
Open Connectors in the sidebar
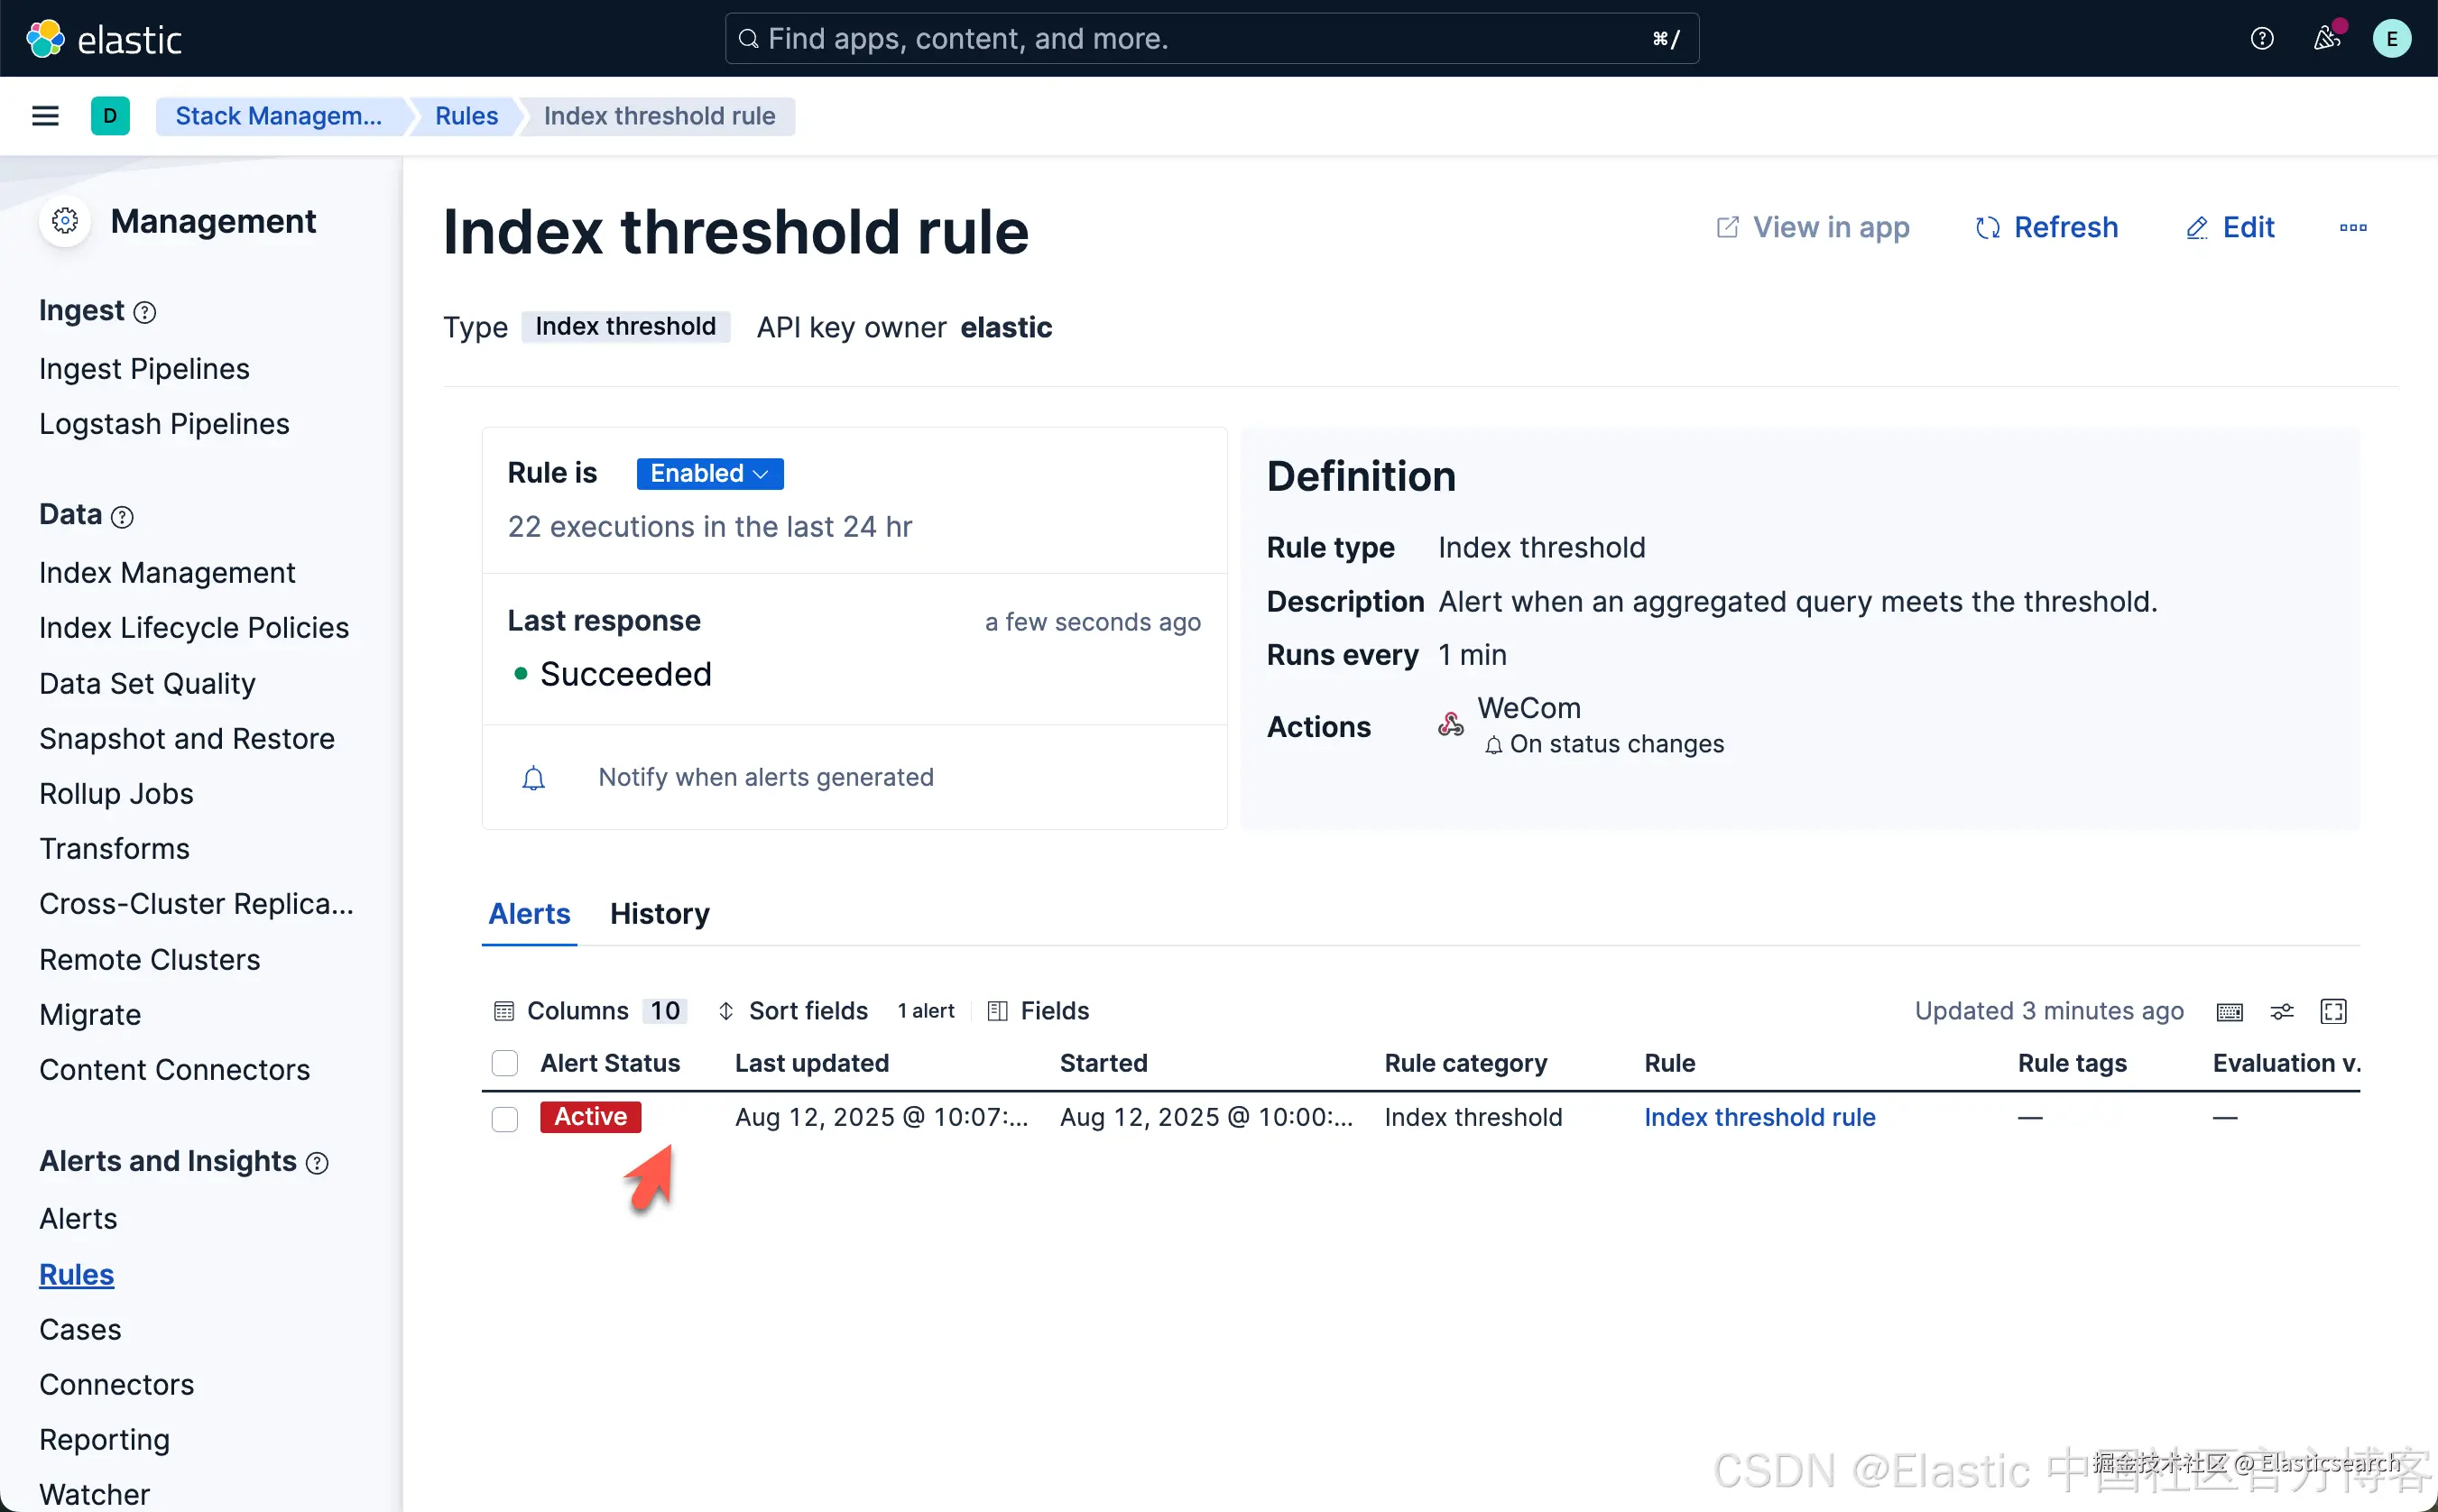coord(116,1385)
